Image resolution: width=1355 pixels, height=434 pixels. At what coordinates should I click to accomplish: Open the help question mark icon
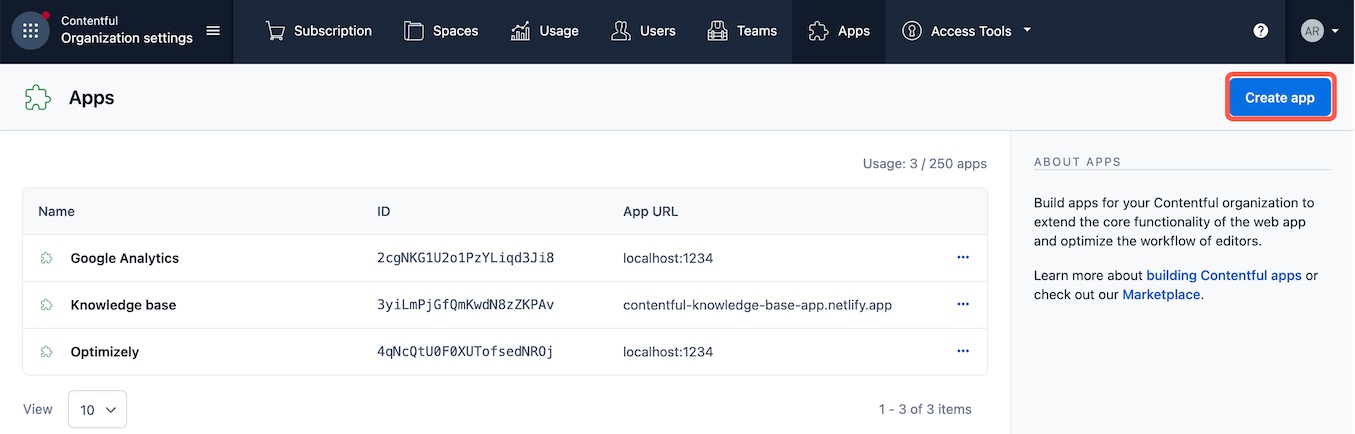coord(1261,31)
